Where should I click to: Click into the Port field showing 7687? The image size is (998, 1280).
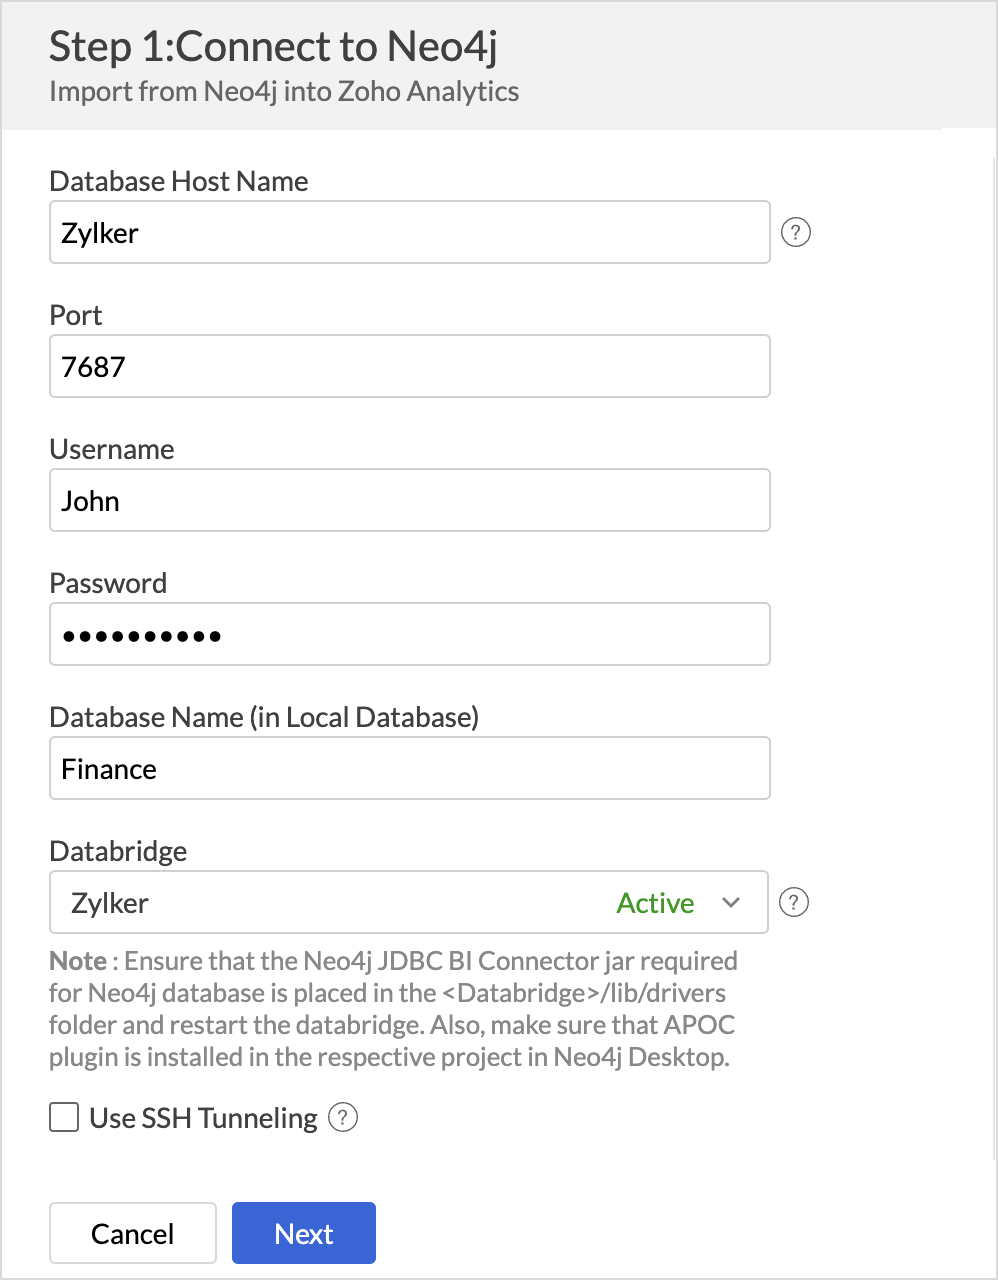[x=410, y=367]
